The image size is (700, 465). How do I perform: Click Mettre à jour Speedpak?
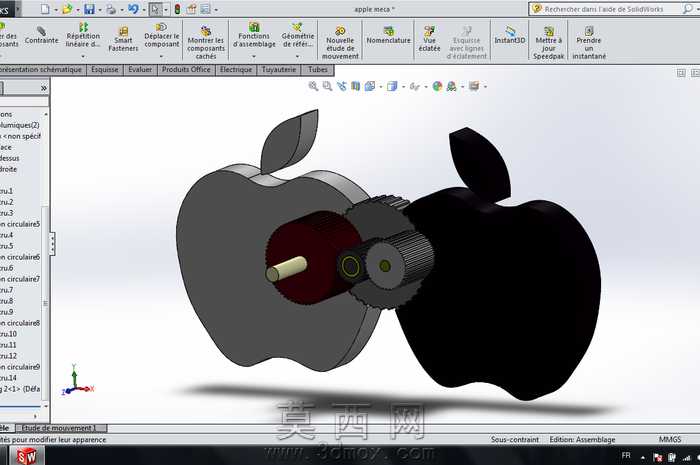(x=549, y=43)
